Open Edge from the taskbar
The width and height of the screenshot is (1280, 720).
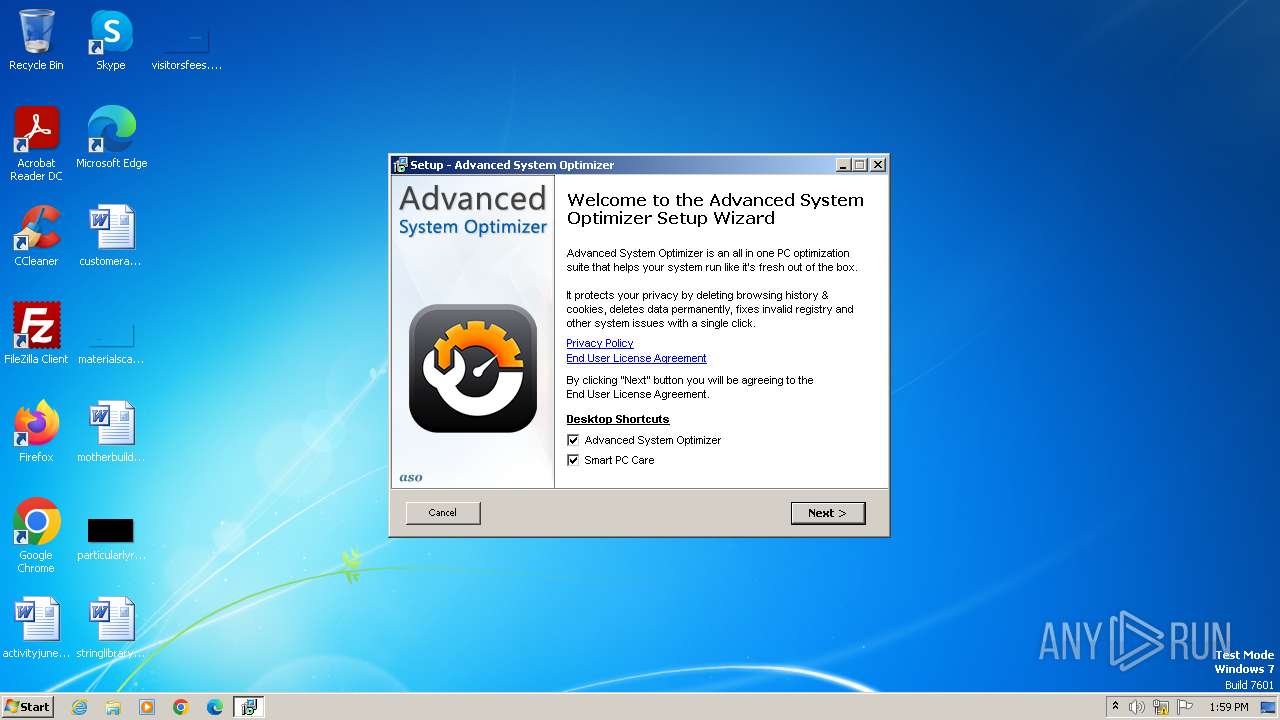pos(215,707)
